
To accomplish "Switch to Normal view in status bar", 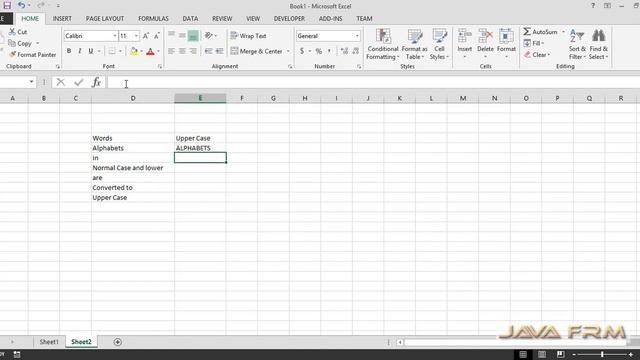I will tap(523, 354).
